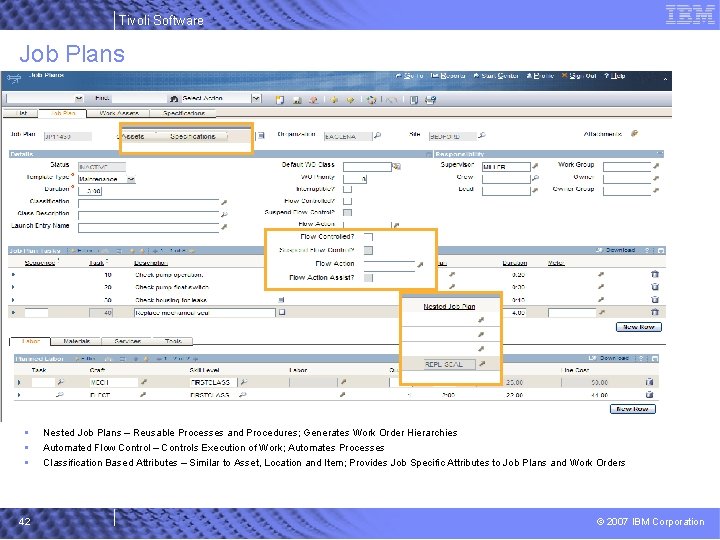Click the Supervisor input field
The image size is (720, 540).
click(506, 167)
